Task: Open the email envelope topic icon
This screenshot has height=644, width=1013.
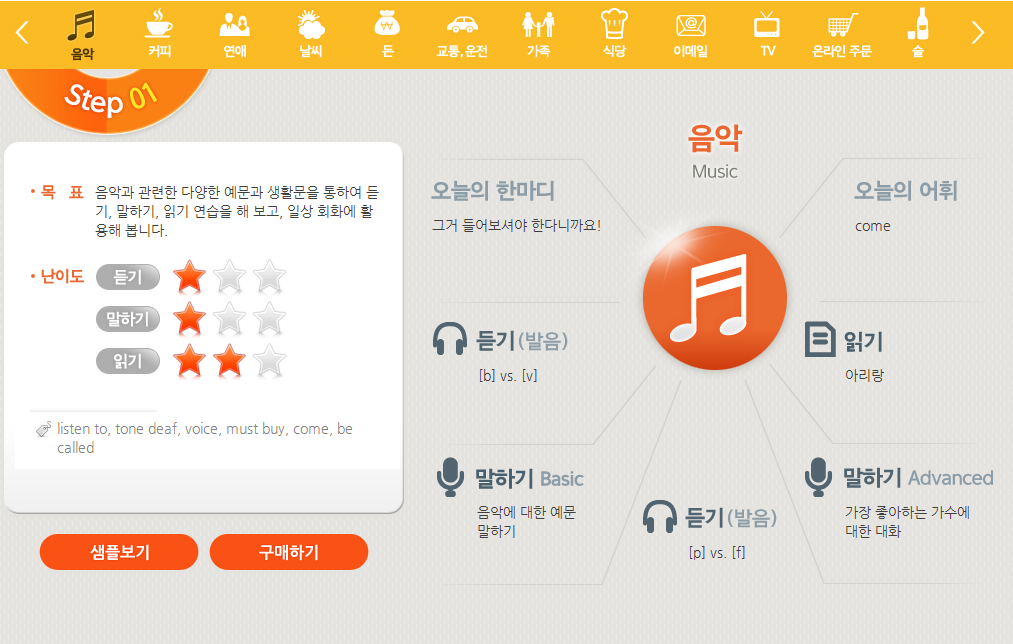Action: pos(690,25)
